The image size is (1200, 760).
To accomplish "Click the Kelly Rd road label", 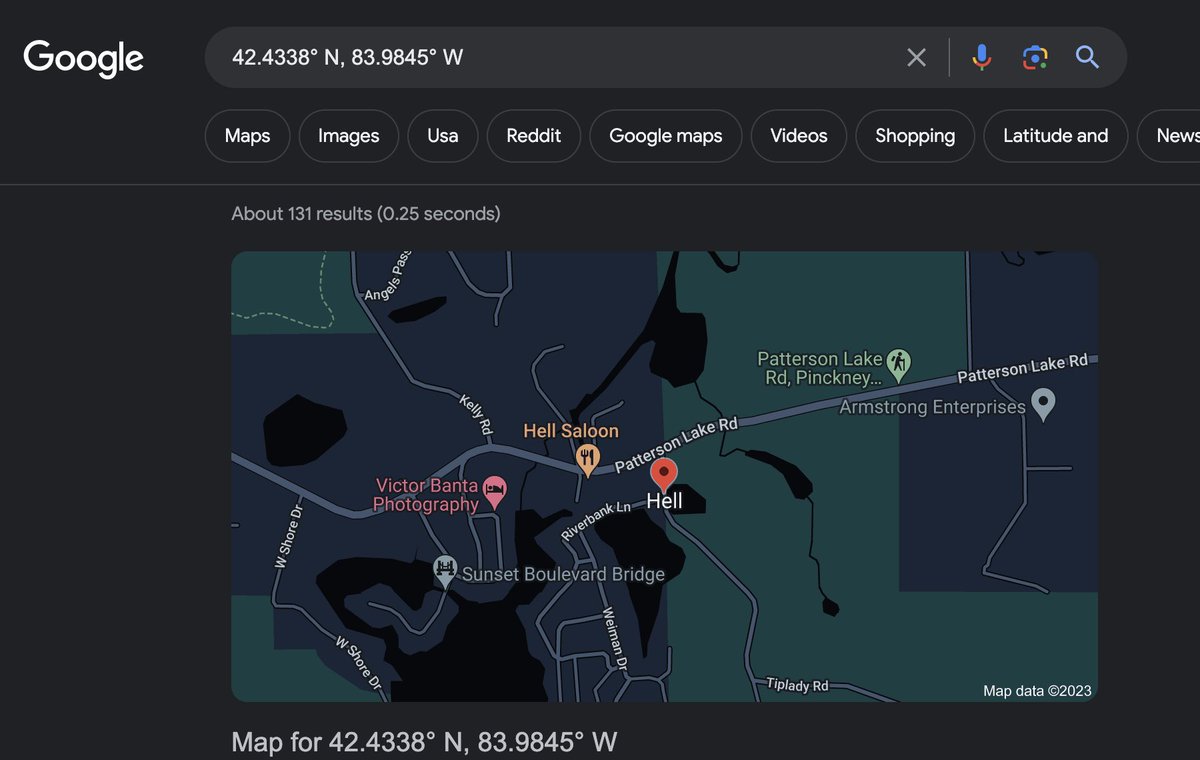I will [x=477, y=415].
